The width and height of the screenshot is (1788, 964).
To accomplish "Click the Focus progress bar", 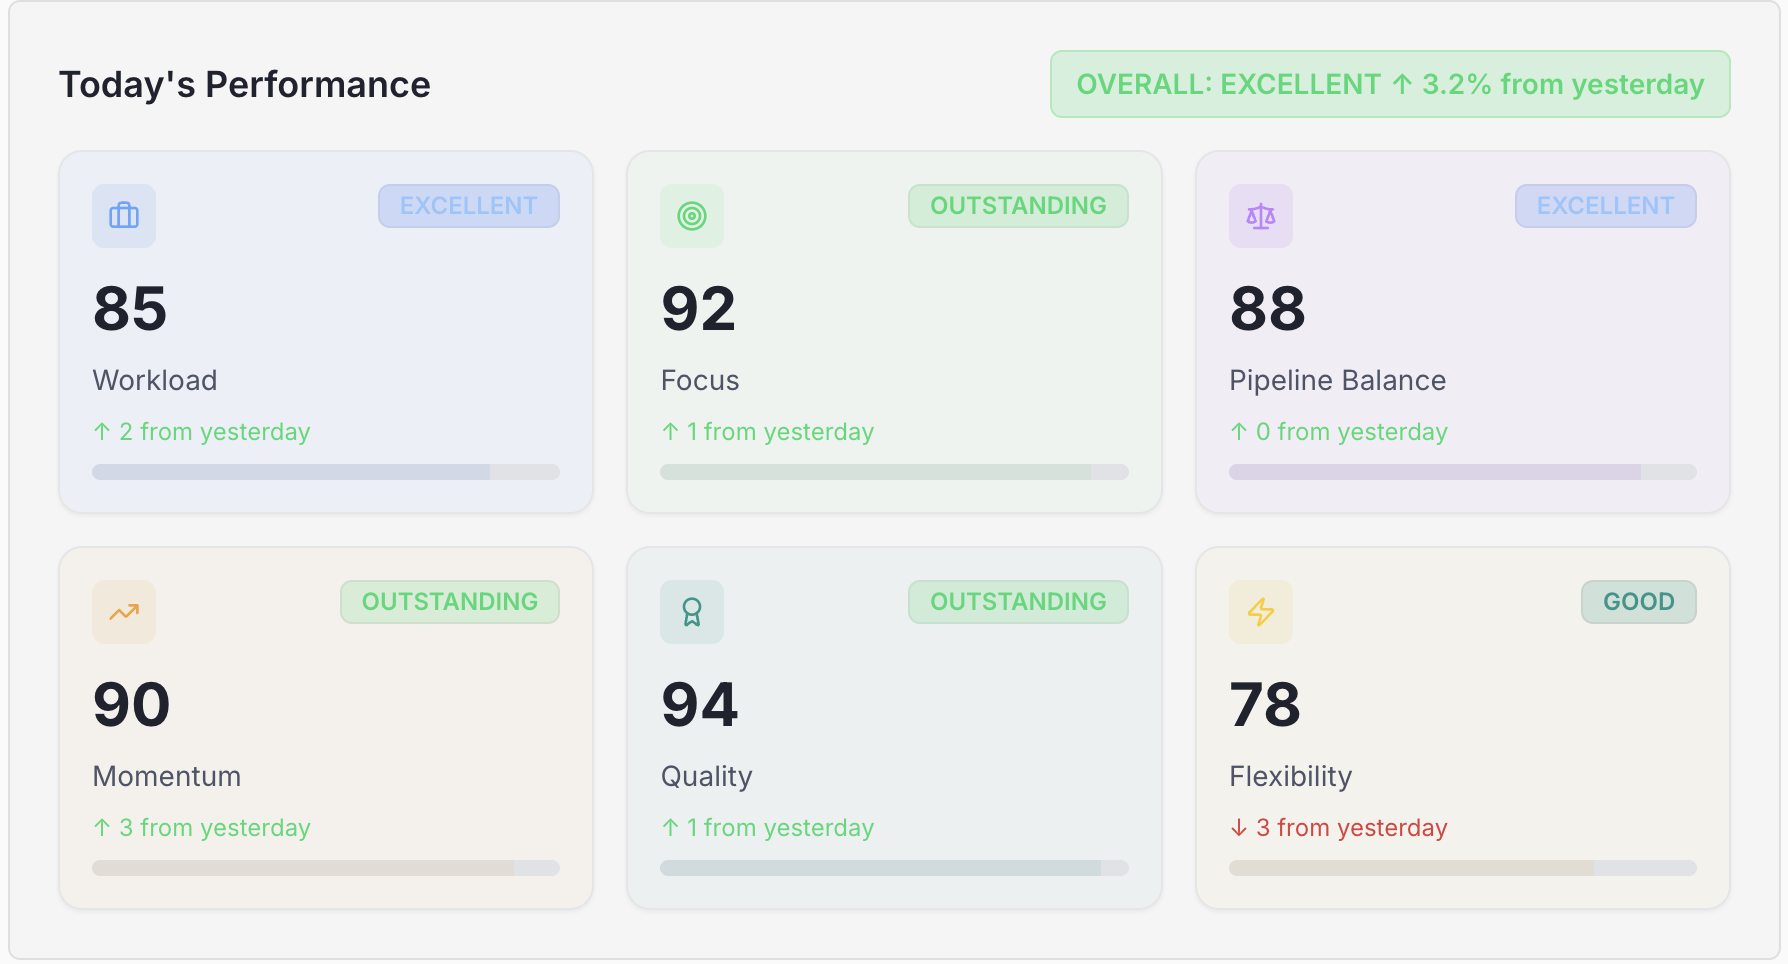I will [x=894, y=472].
